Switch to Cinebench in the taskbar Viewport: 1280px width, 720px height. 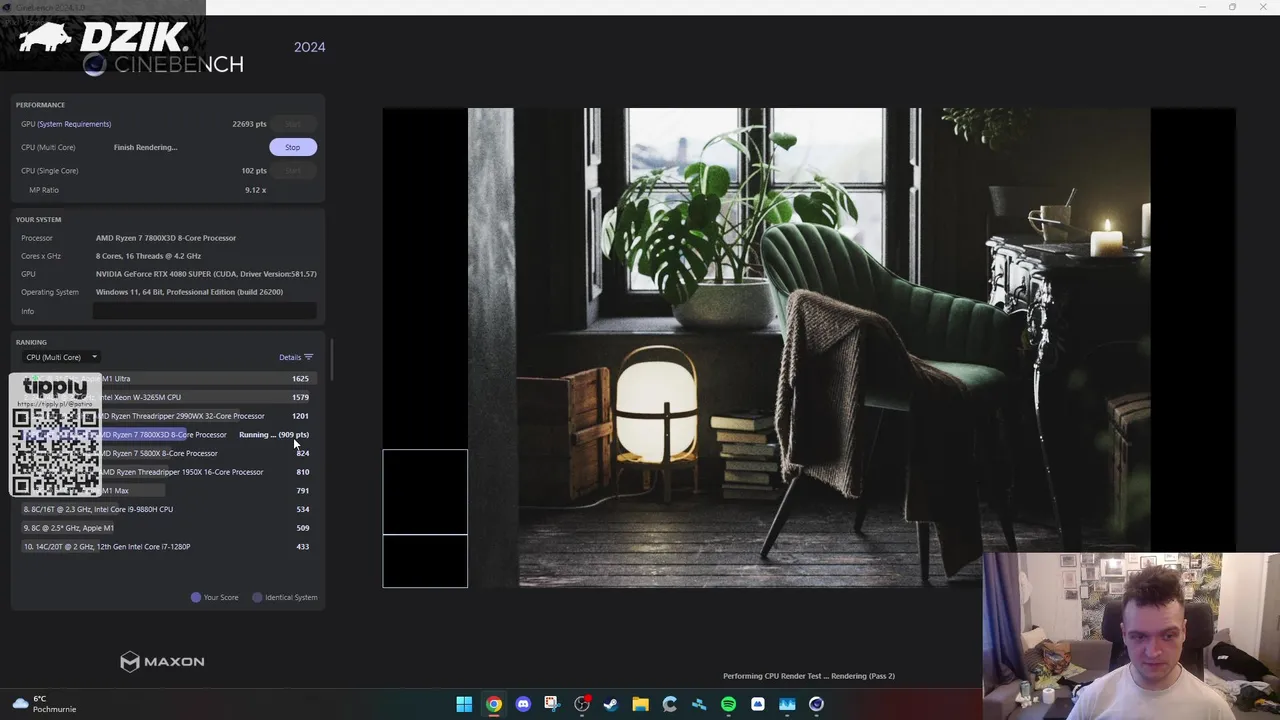[x=817, y=704]
